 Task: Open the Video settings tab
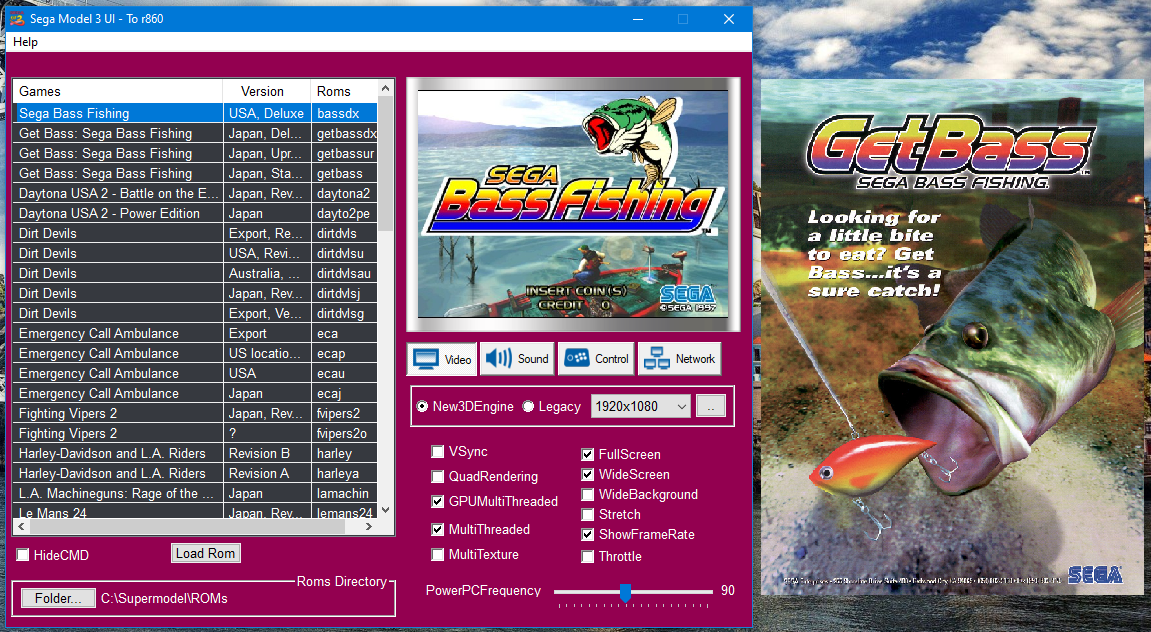(x=442, y=359)
